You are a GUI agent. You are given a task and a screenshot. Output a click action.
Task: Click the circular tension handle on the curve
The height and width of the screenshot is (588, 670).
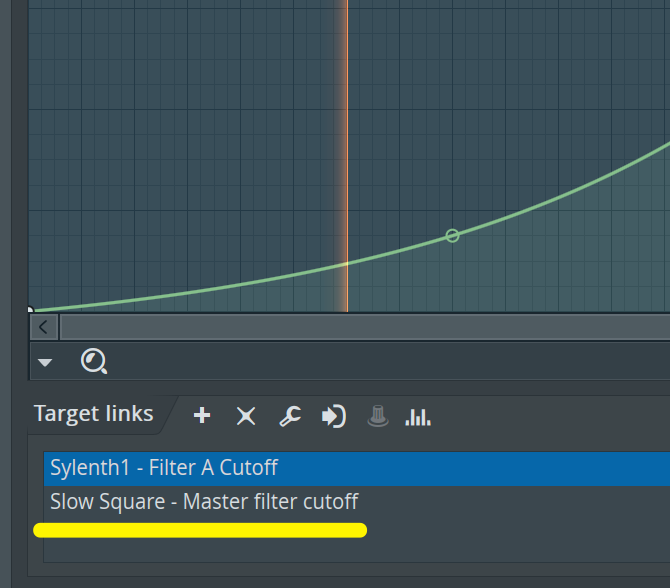pyautogui.click(x=452, y=235)
